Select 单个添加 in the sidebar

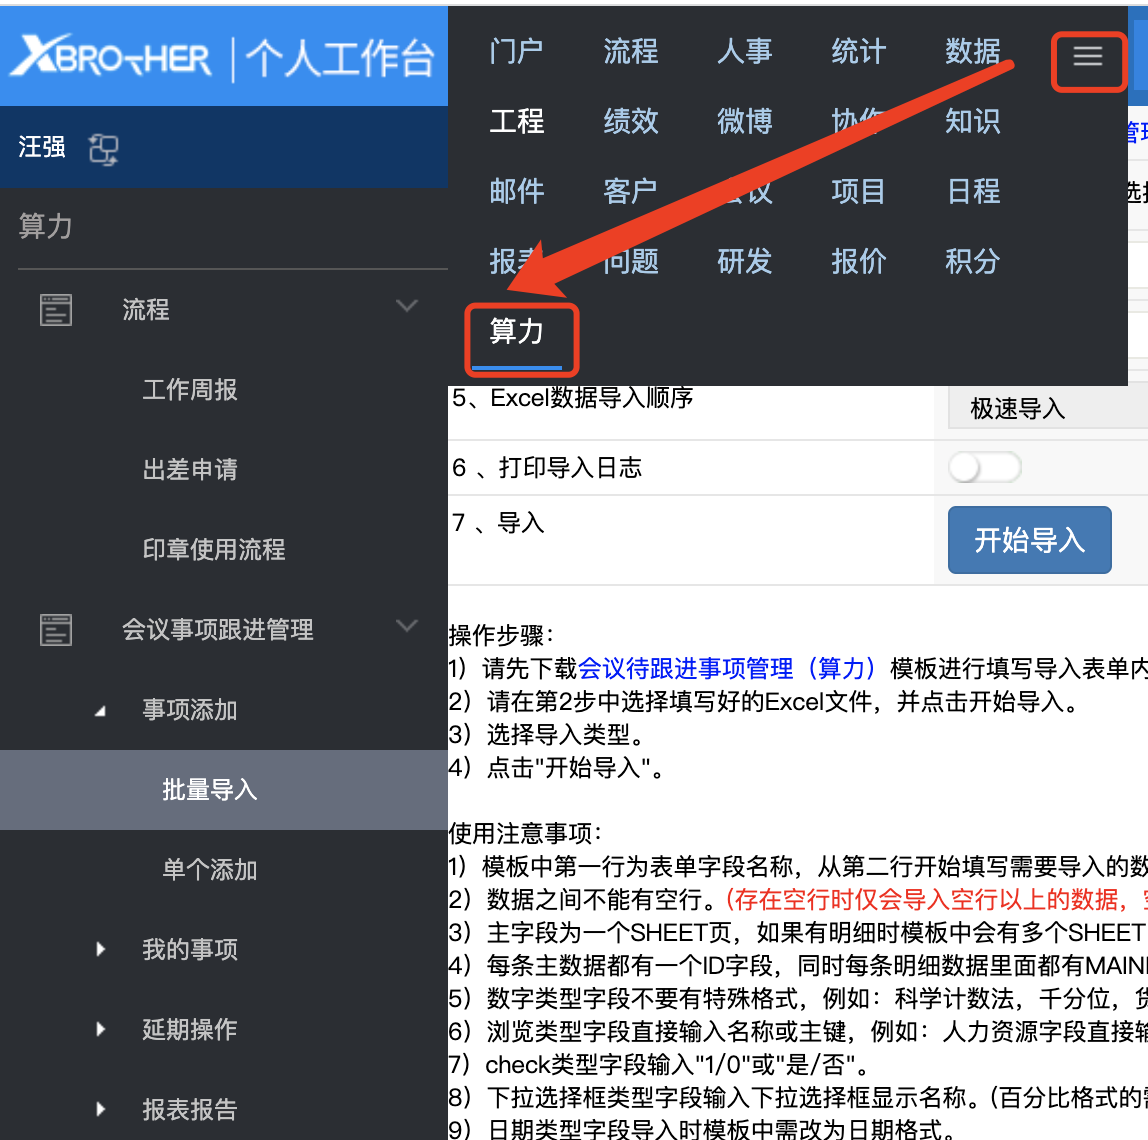[210, 870]
